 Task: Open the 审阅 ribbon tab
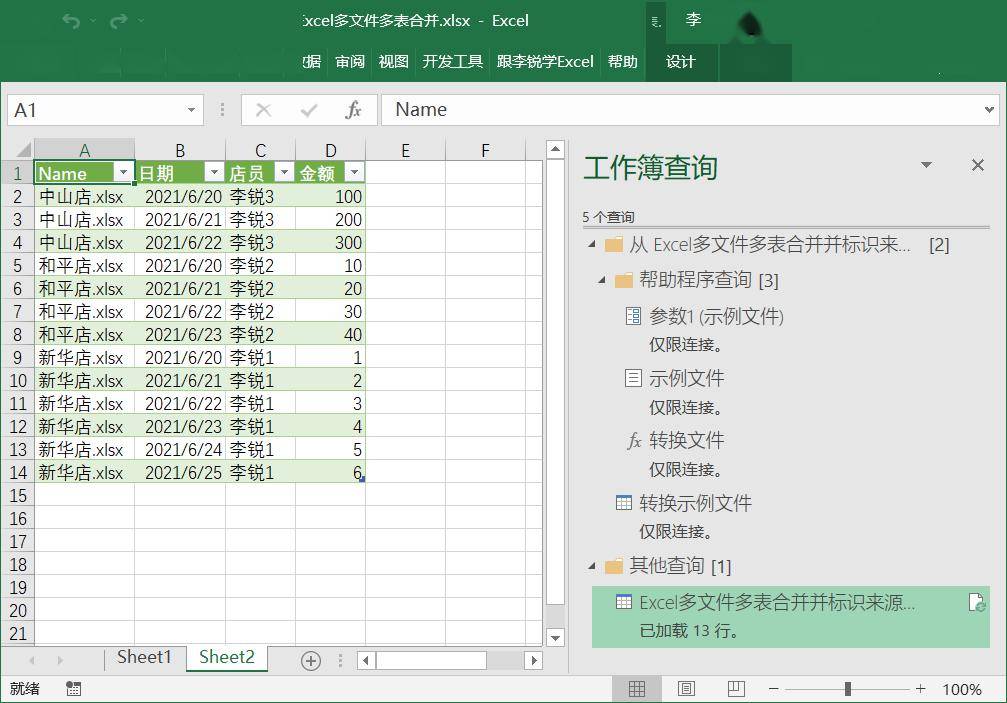(350, 62)
